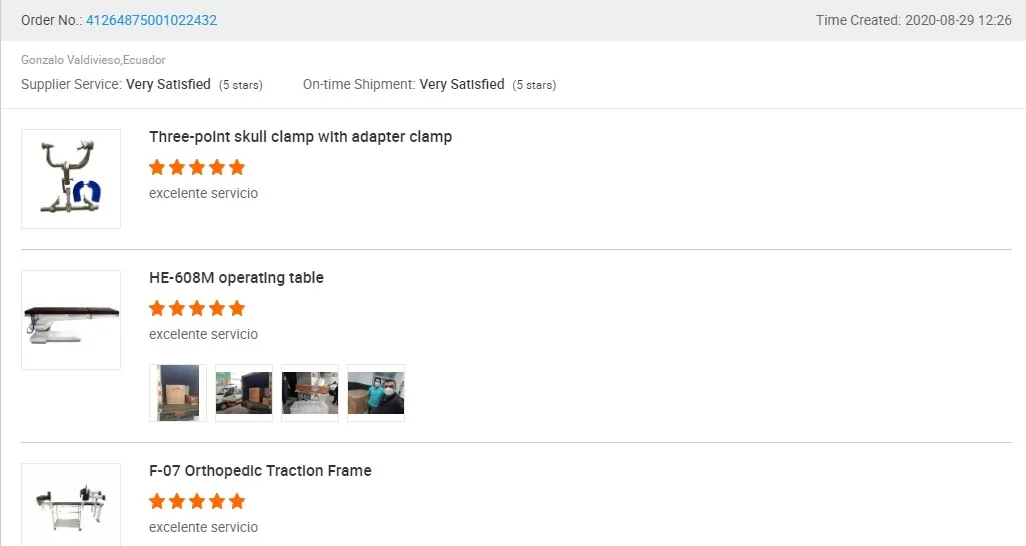Open HE-608M operating table product title
This screenshot has width=1026, height=546.
236,278
